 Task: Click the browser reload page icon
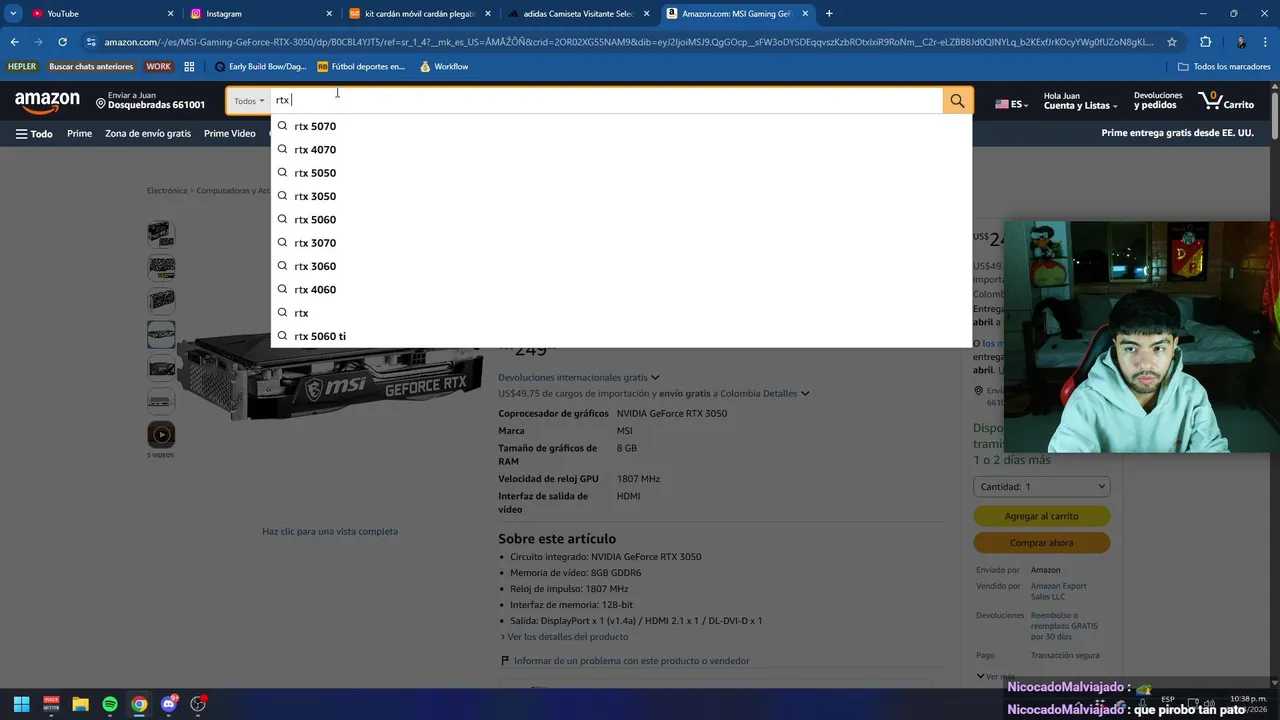pyautogui.click(x=62, y=42)
